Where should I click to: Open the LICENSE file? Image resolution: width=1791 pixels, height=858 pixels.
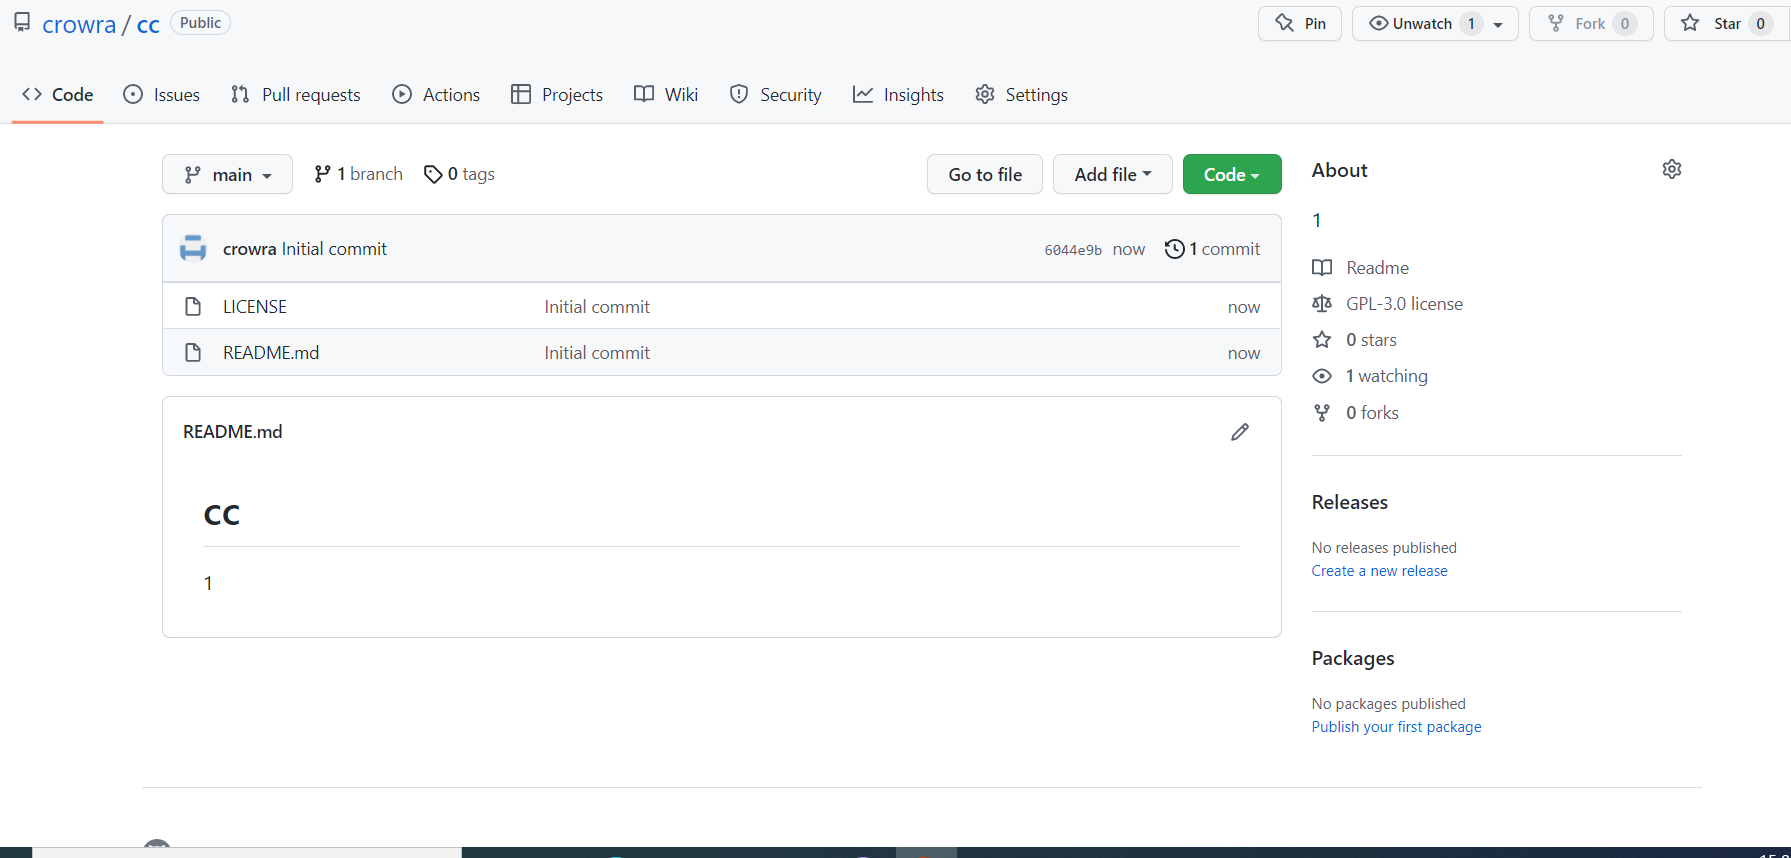coord(255,307)
